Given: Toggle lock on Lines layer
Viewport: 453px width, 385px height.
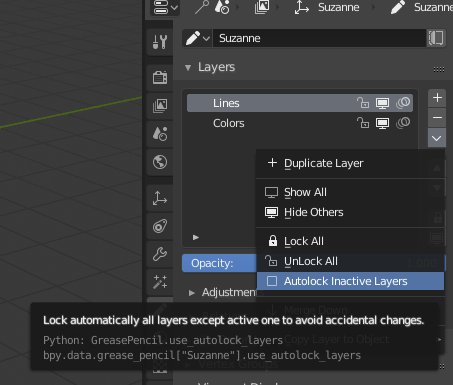Looking at the screenshot, I should [363, 103].
